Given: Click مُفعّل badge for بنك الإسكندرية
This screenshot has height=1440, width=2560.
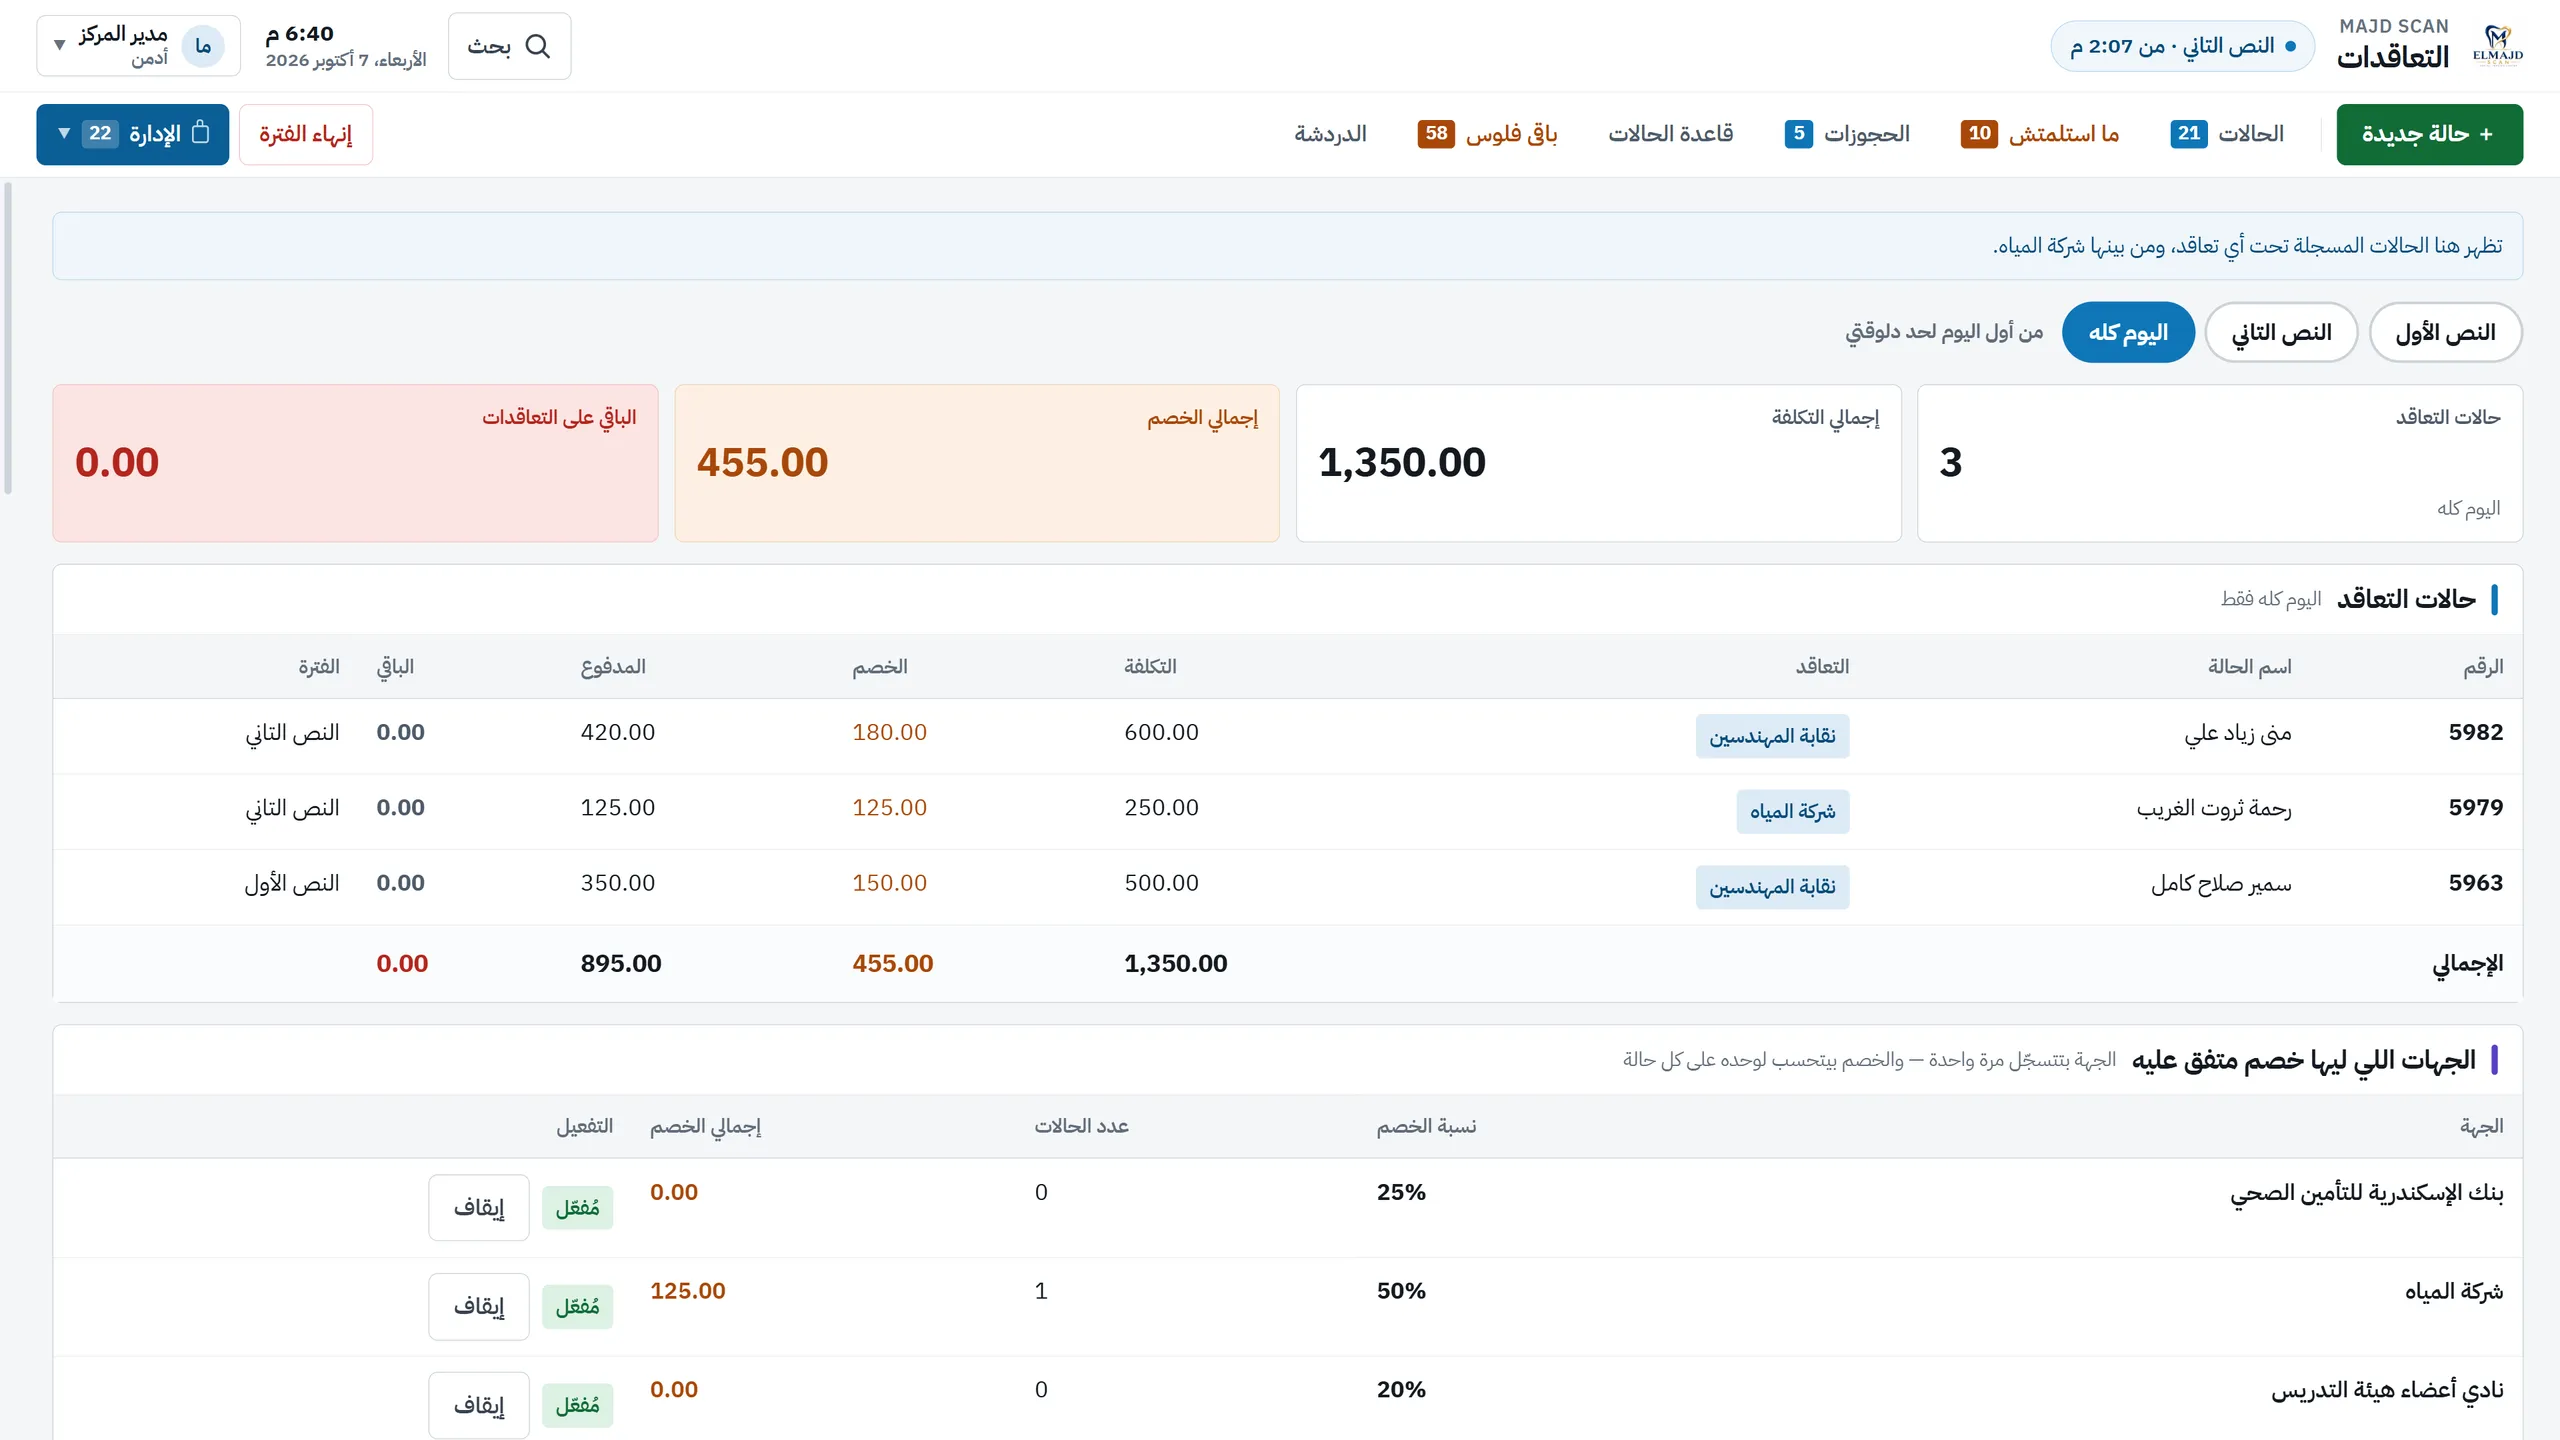Looking at the screenshot, I should pyautogui.click(x=577, y=1208).
